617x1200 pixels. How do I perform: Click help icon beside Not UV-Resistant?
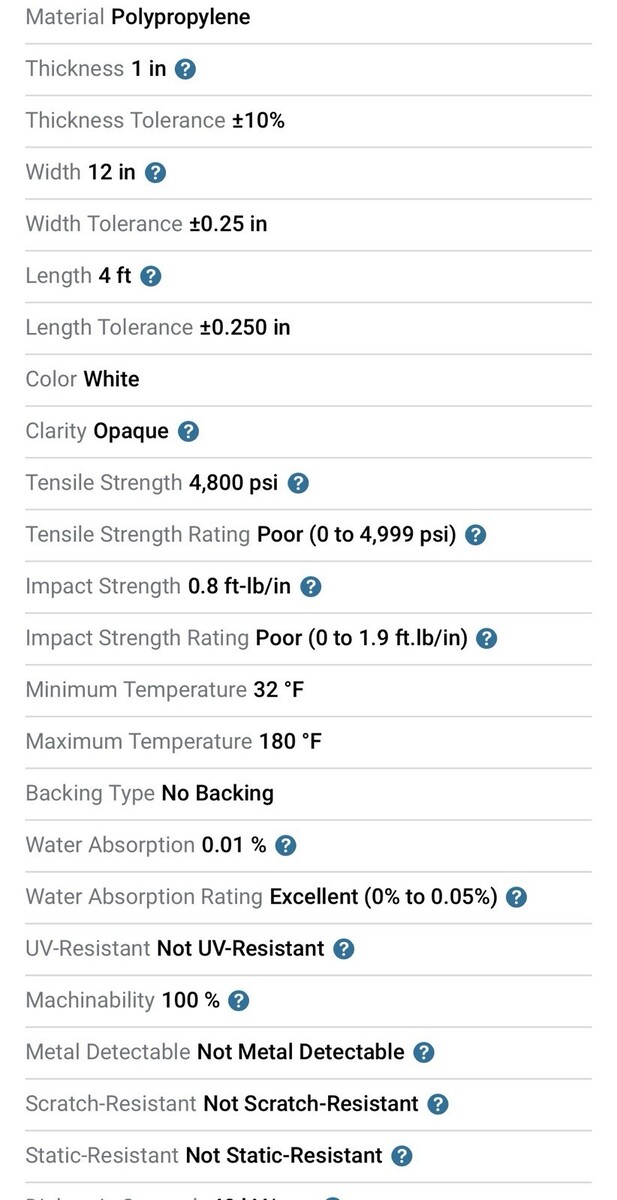(344, 949)
